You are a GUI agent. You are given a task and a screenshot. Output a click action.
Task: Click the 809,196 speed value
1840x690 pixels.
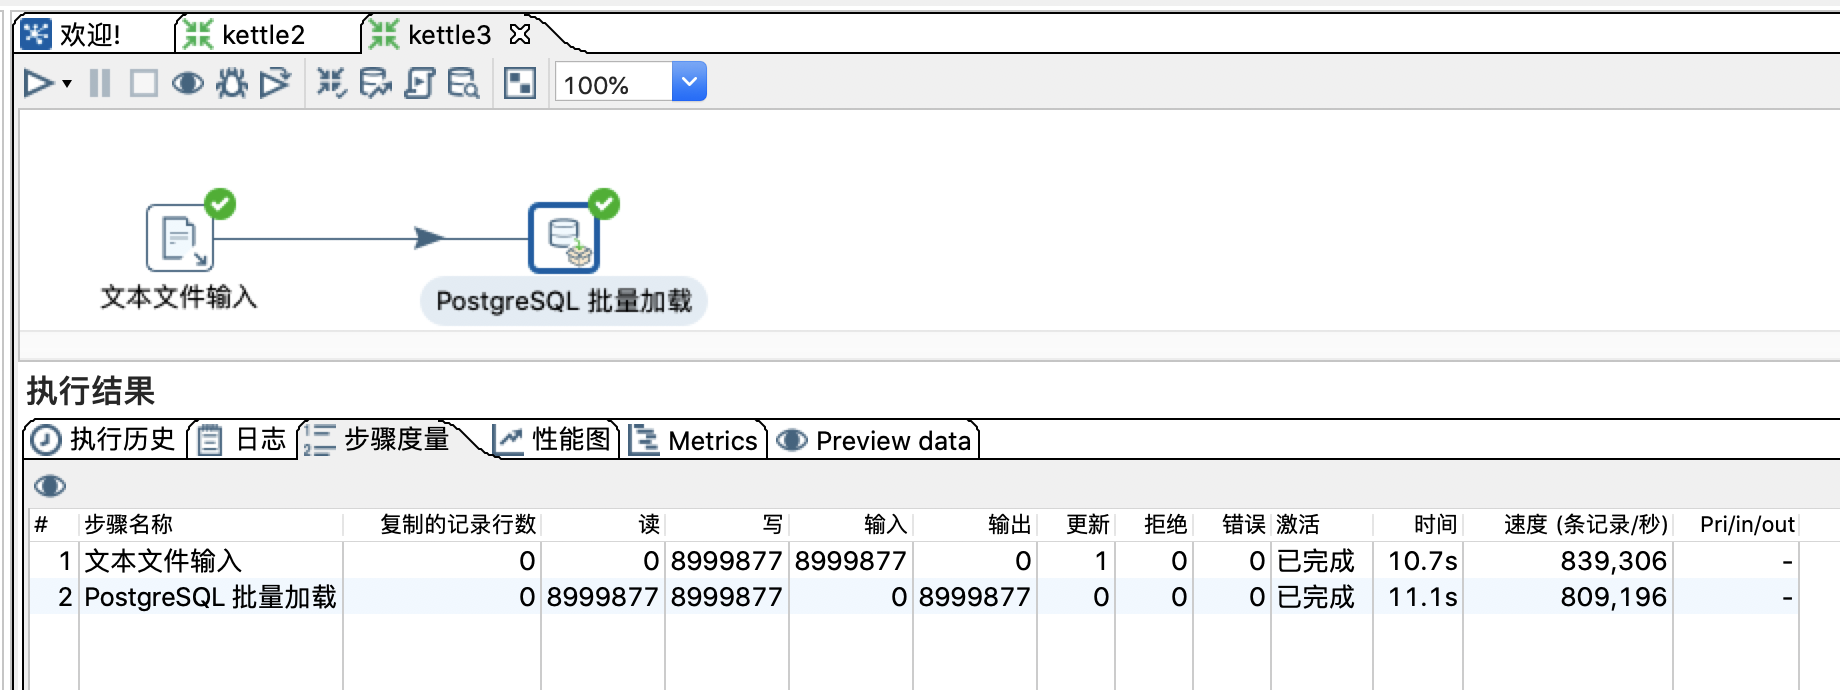(1613, 597)
